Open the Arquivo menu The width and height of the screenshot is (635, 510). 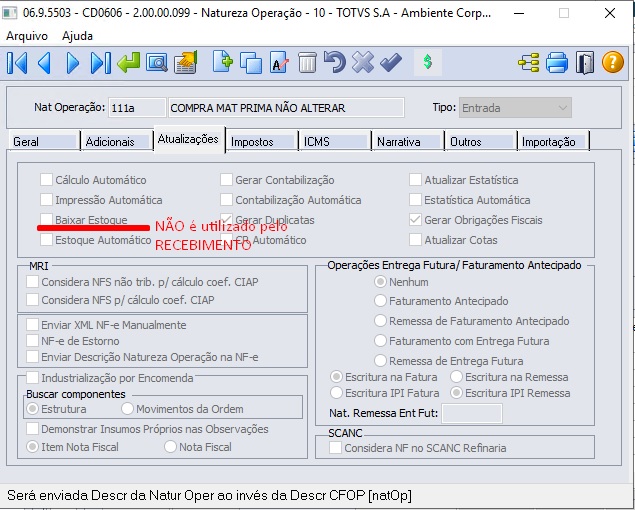point(27,36)
